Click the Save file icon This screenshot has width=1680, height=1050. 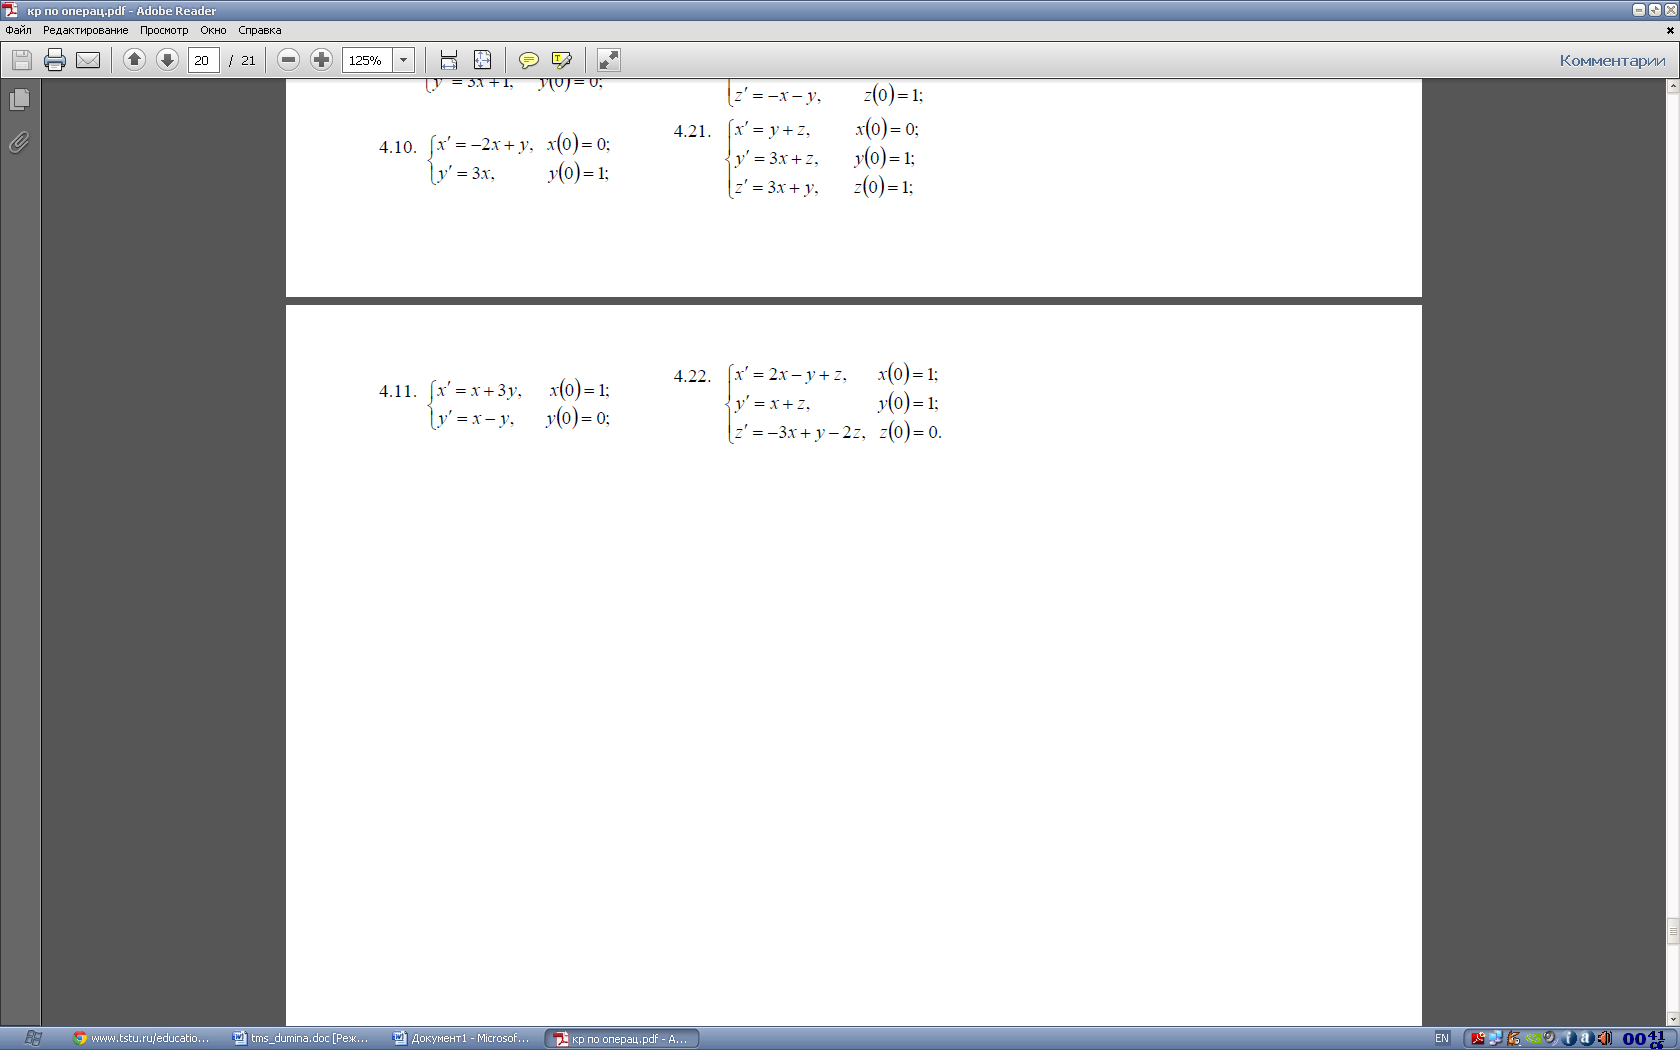[x=22, y=60]
